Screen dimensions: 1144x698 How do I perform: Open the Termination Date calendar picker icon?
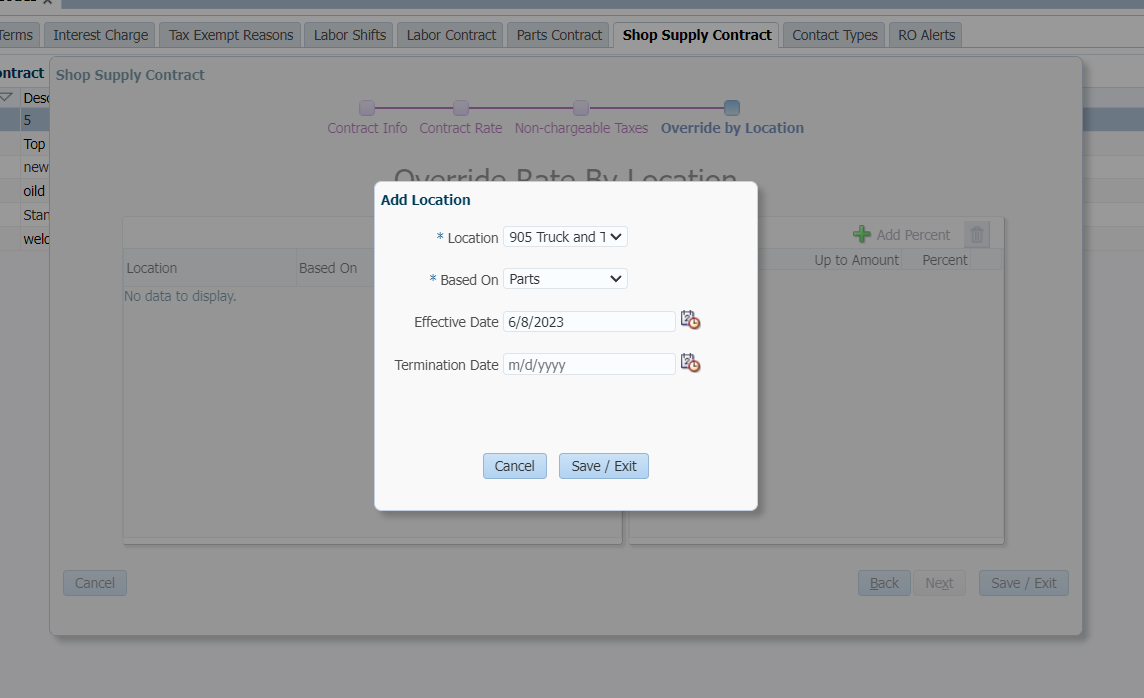click(690, 364)
